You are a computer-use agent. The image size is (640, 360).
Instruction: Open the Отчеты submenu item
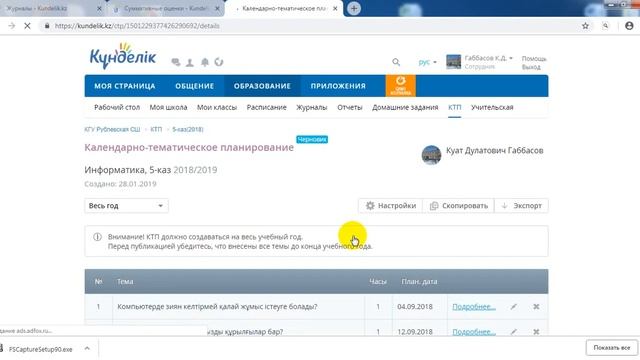click(x=349, y=107)
